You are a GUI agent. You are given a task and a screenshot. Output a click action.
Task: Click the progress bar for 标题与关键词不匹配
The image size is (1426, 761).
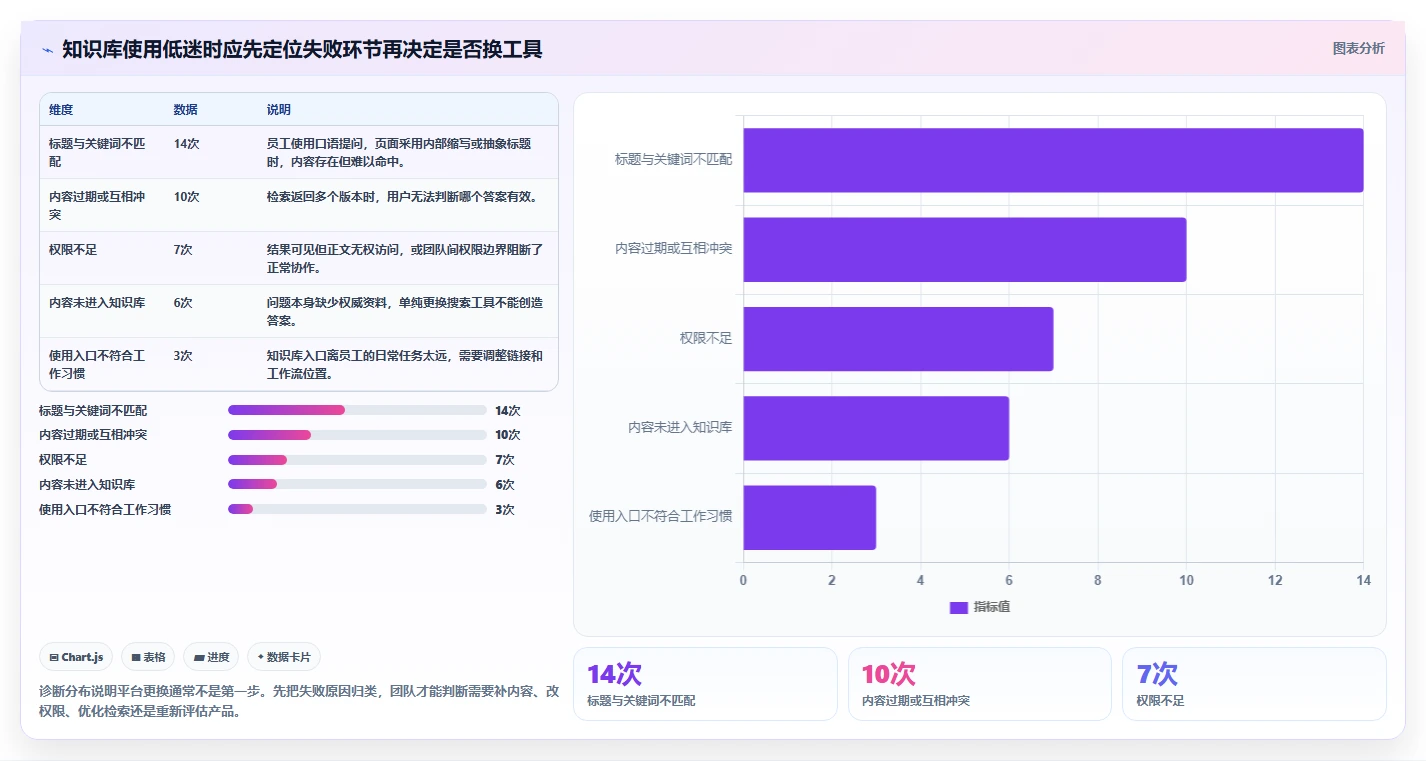point(357,410)
